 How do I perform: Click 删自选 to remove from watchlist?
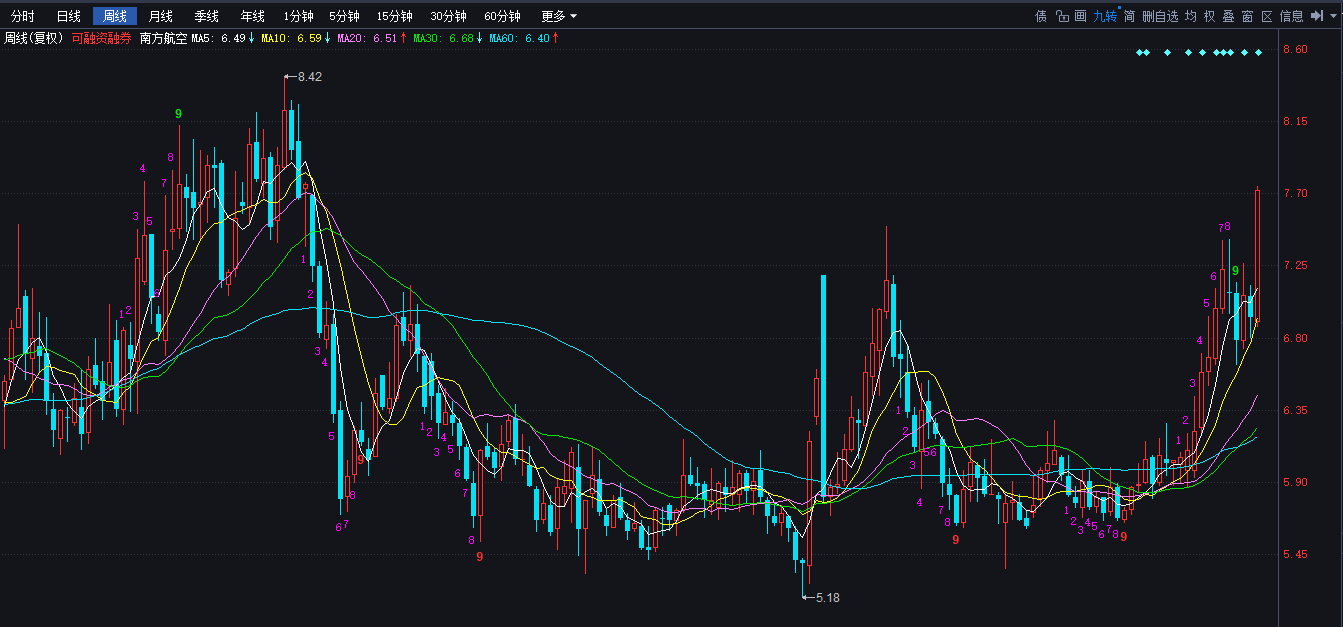coord(1159,16)
